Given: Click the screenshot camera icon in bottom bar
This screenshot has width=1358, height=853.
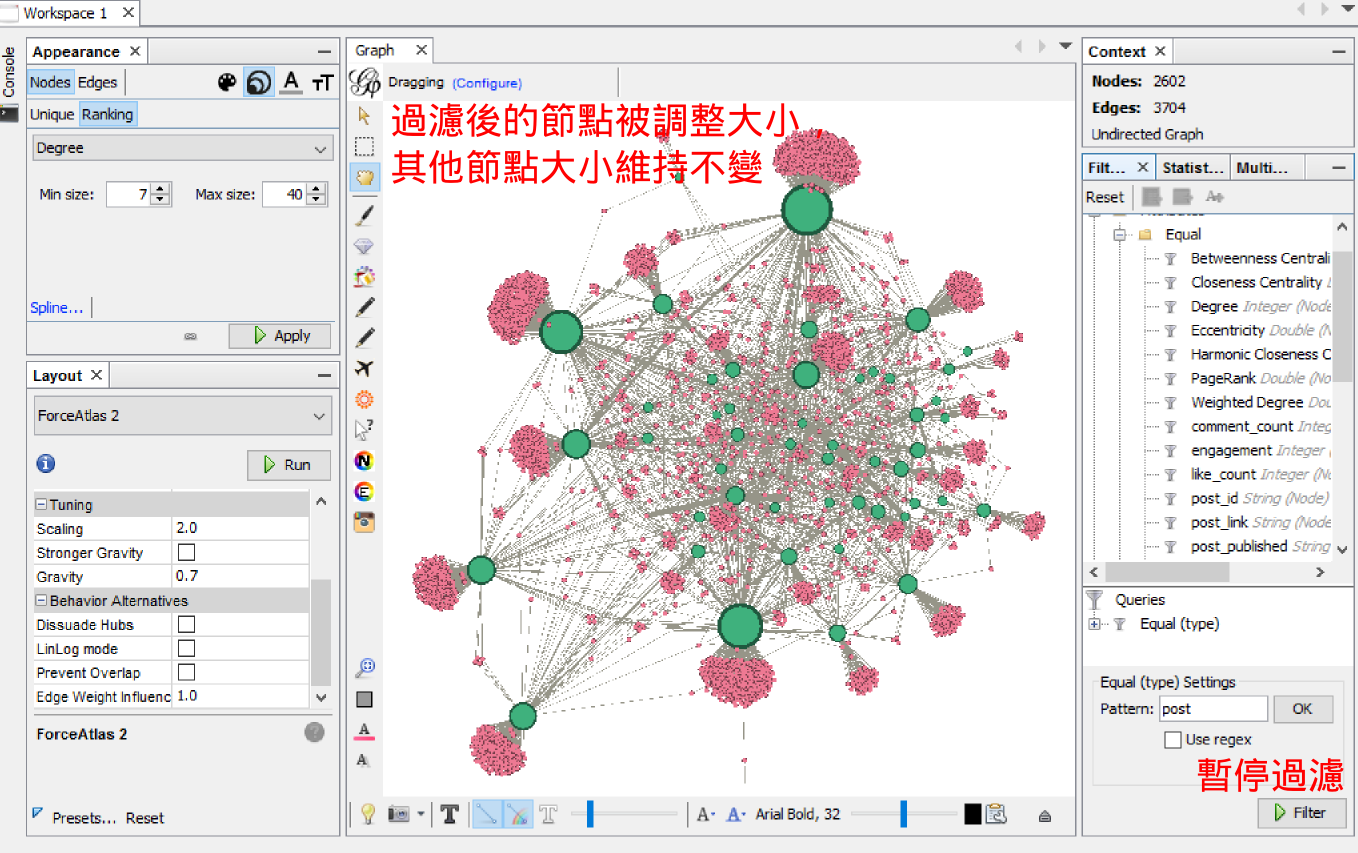Looking at the screenshot, I should (399, 814).
